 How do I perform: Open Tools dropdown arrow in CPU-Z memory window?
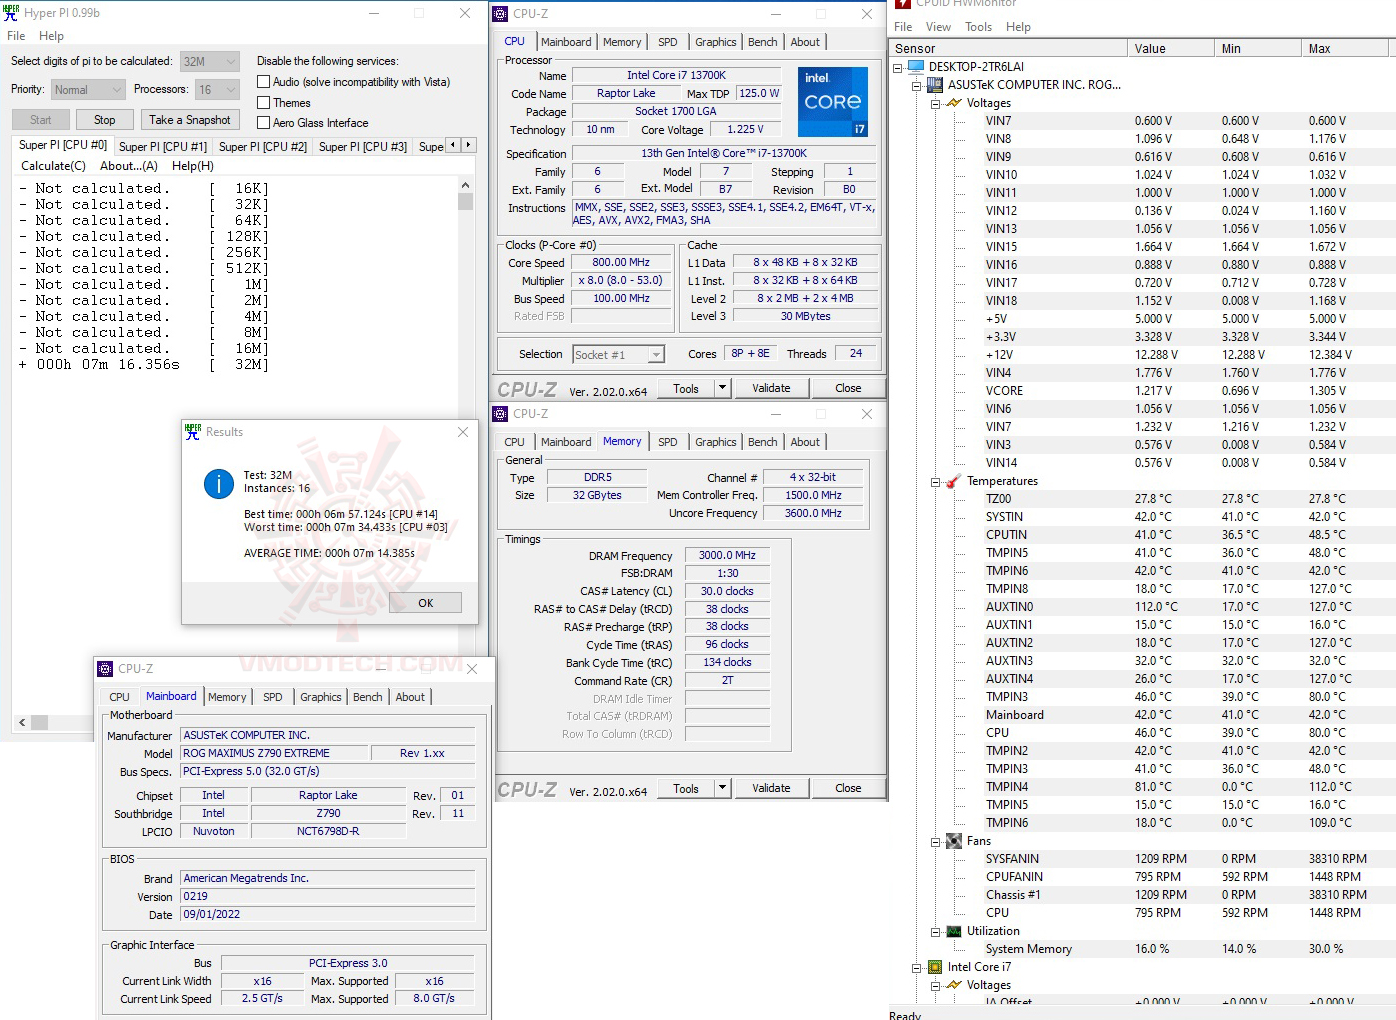coord(723,788)
